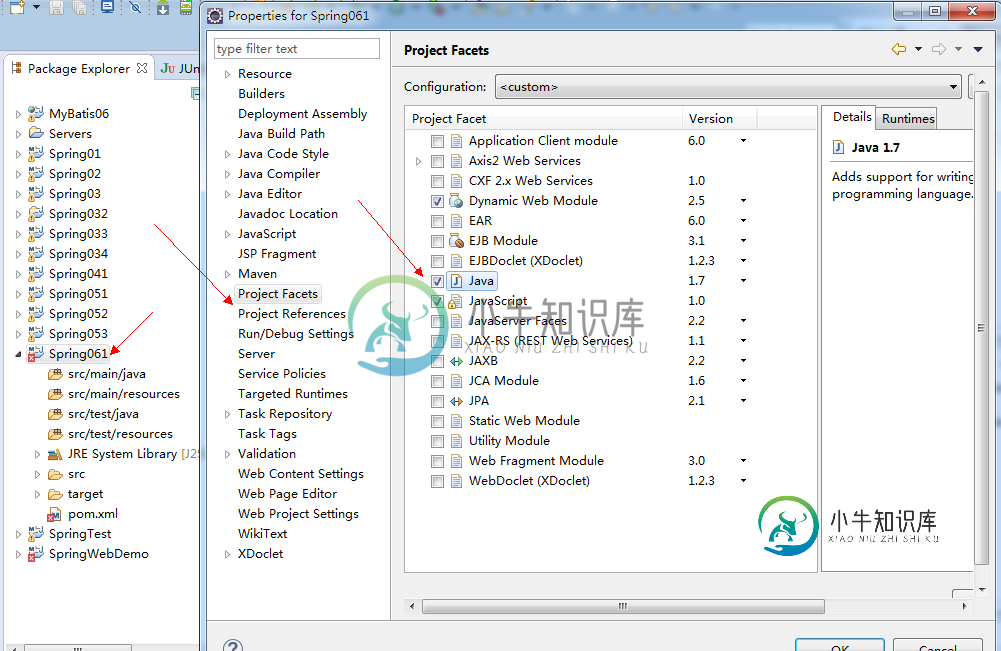1001x651 pixels.
Task: Click the Project Facet column header
Action: (545, 119)
